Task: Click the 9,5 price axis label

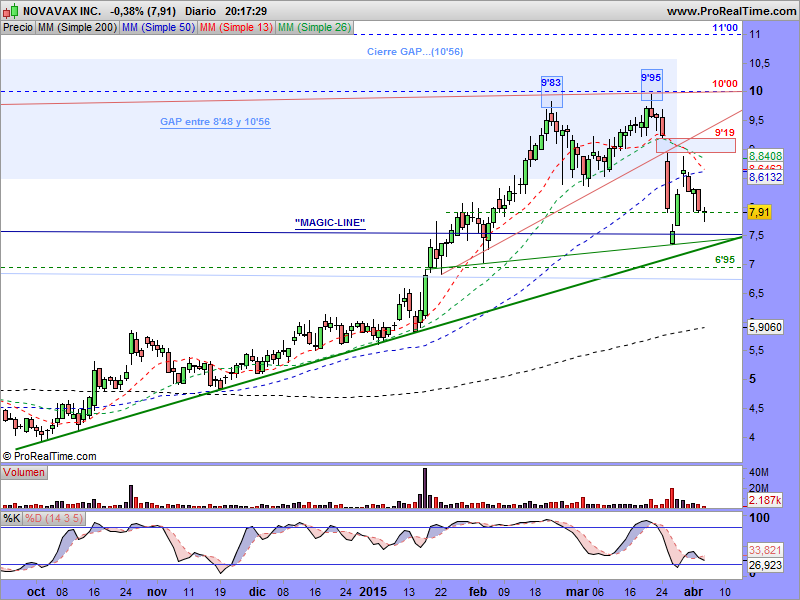Action: click(x=757, y=120)
